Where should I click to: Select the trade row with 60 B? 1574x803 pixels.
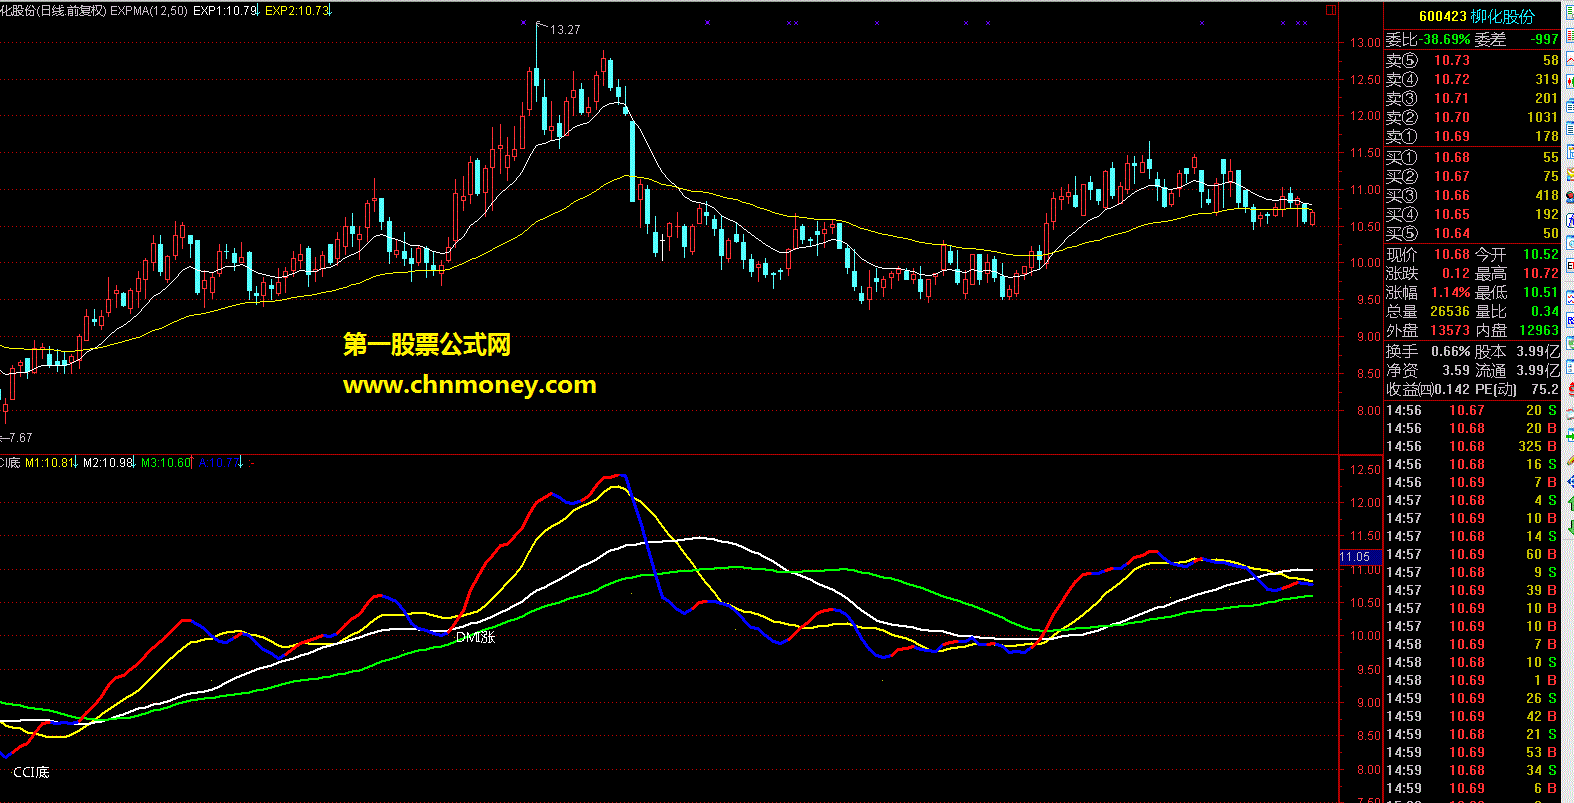click(x=1472, y=554)
